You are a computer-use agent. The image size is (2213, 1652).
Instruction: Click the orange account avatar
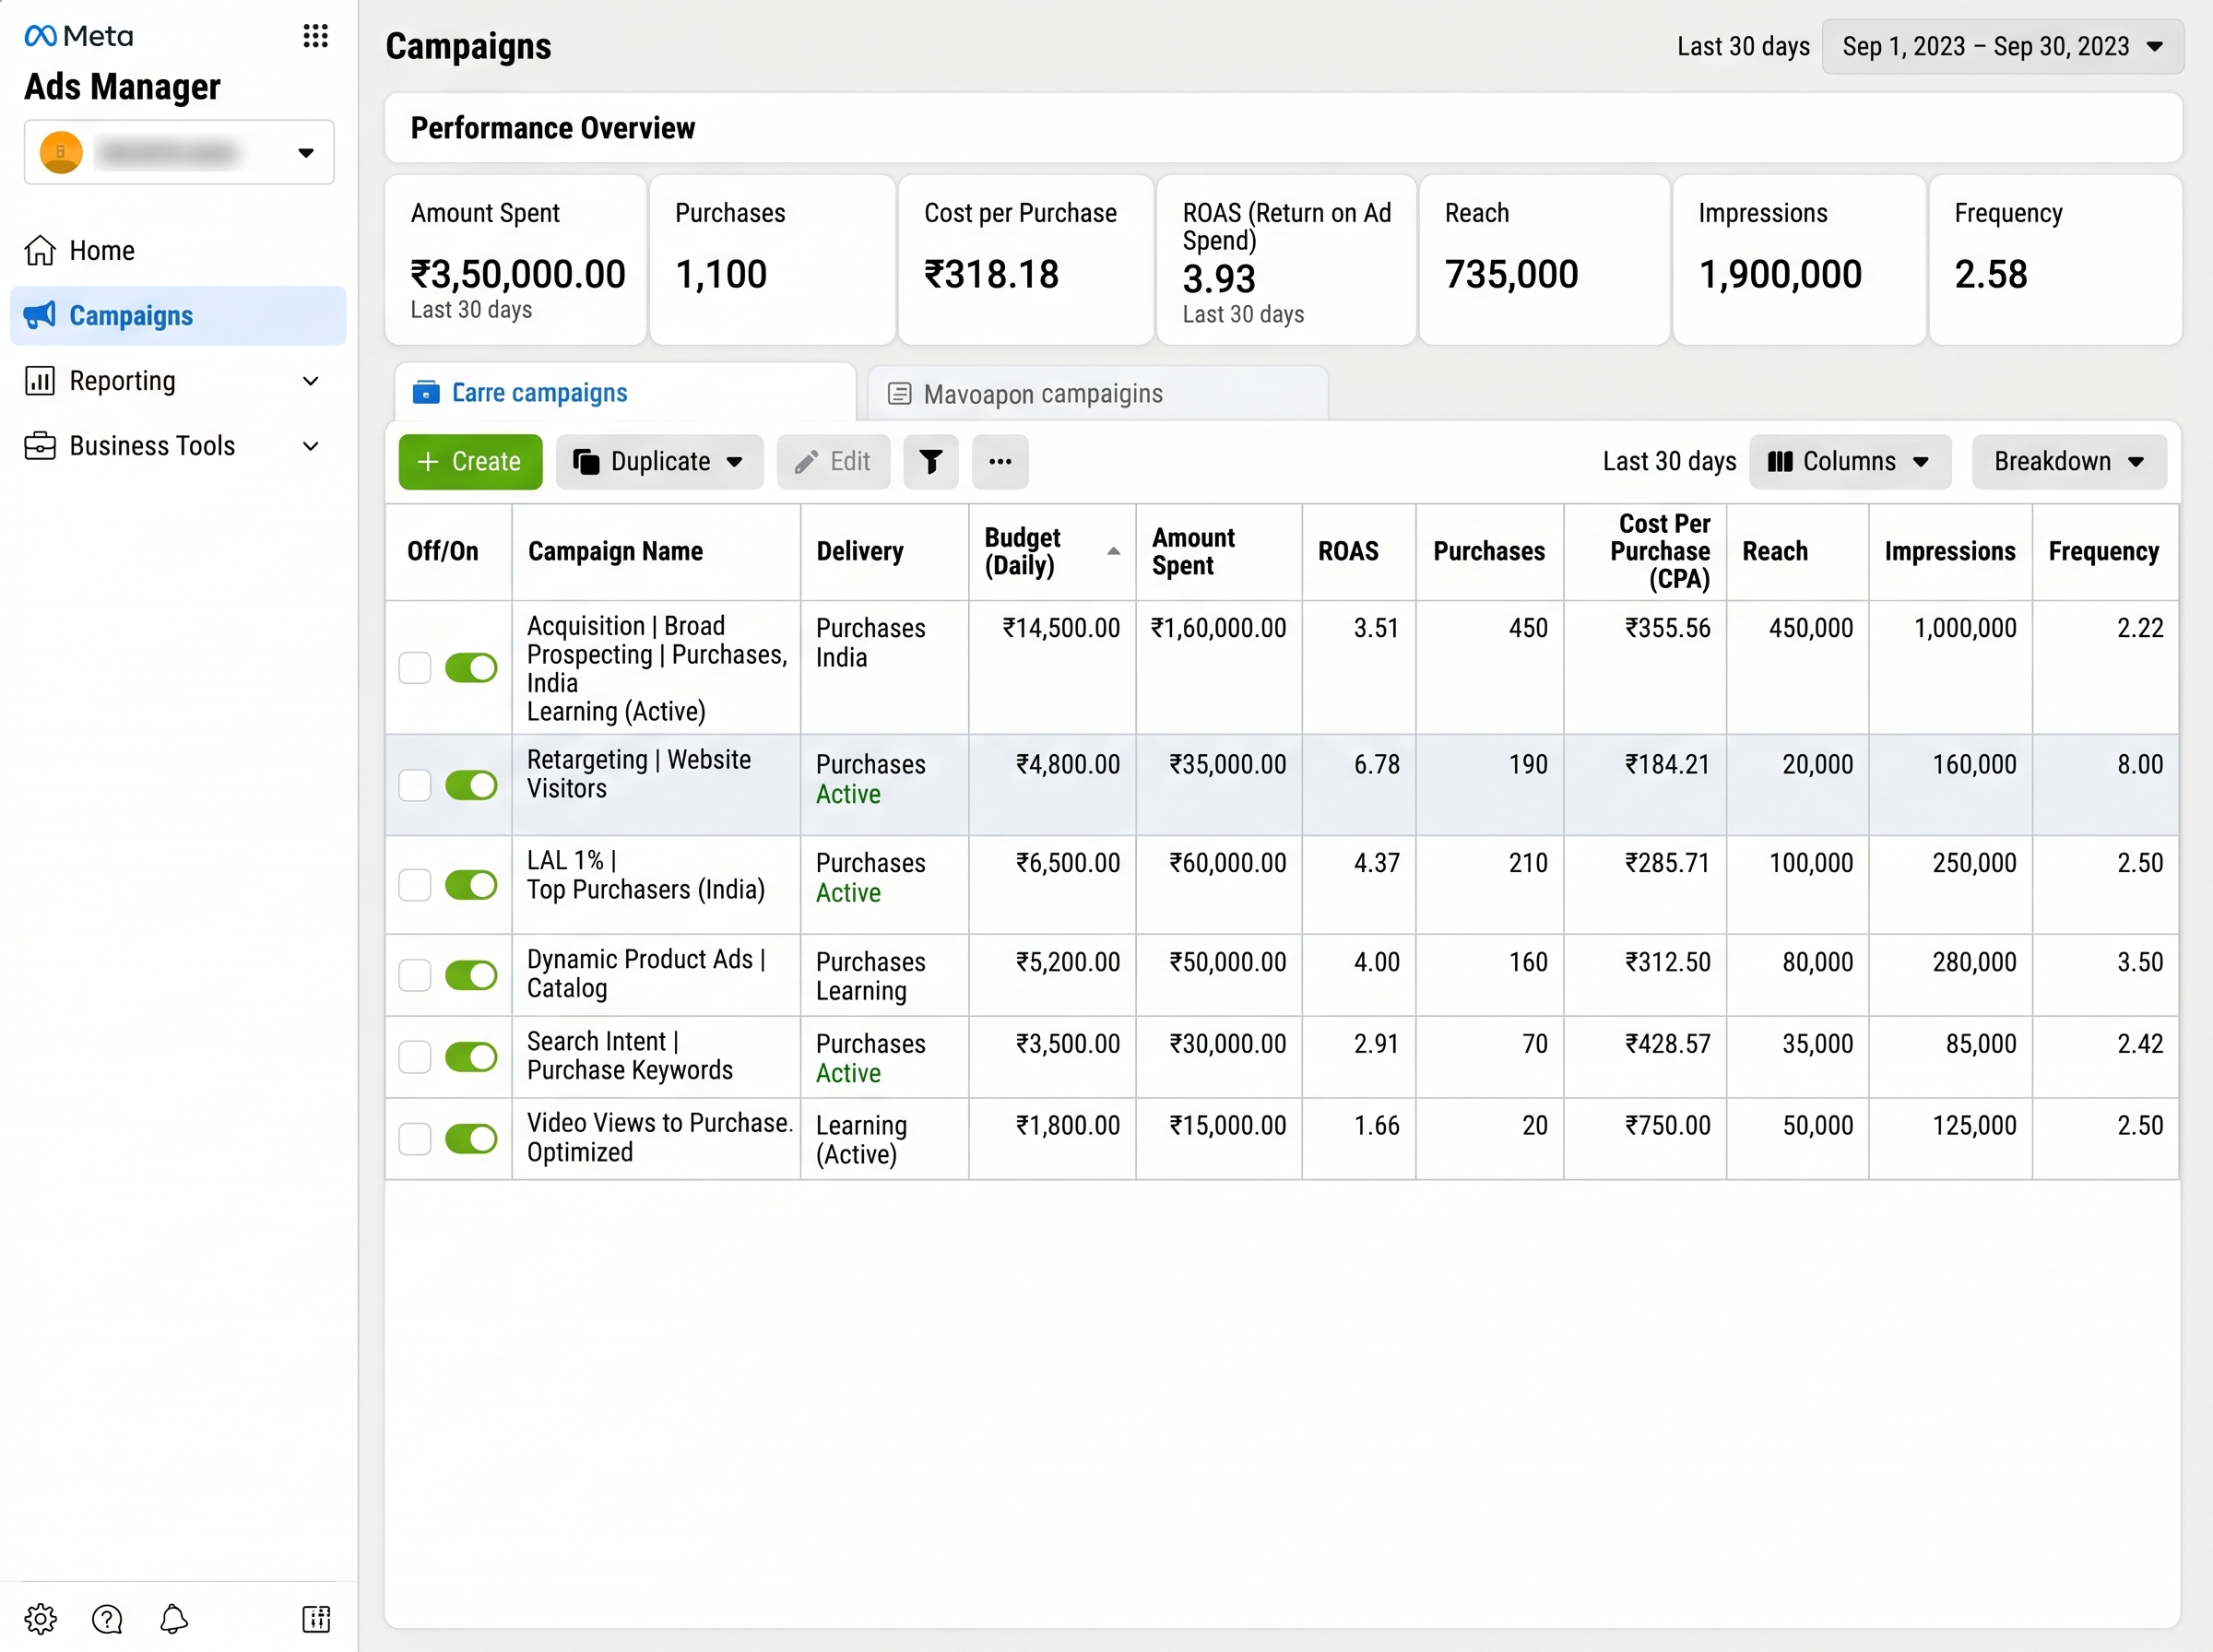click(61, 153)
